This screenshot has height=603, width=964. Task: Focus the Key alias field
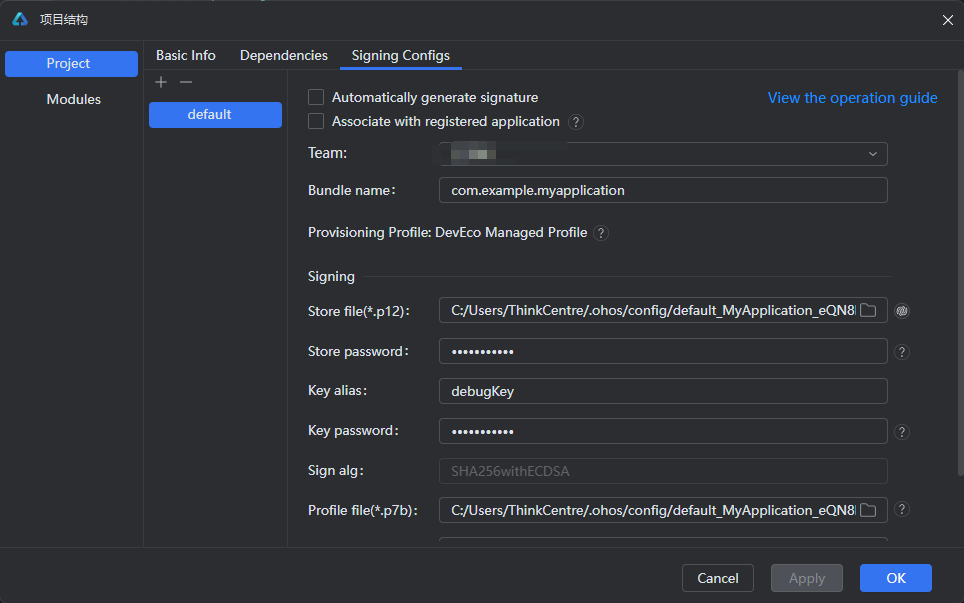point(663,391)
